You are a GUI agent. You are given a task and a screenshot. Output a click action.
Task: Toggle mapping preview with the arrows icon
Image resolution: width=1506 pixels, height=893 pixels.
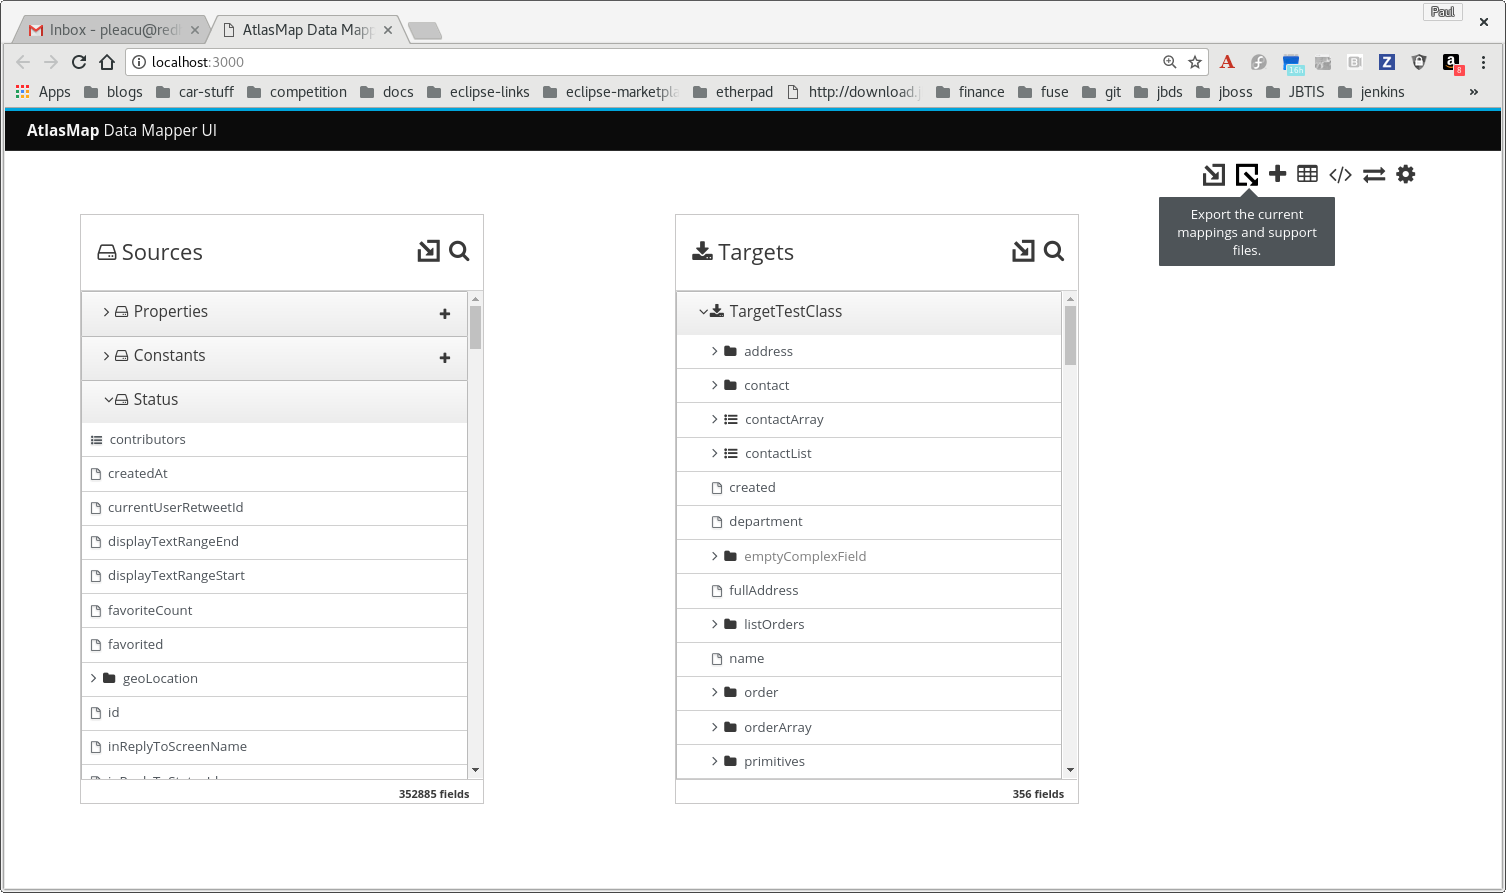[x=1373, y=174]
